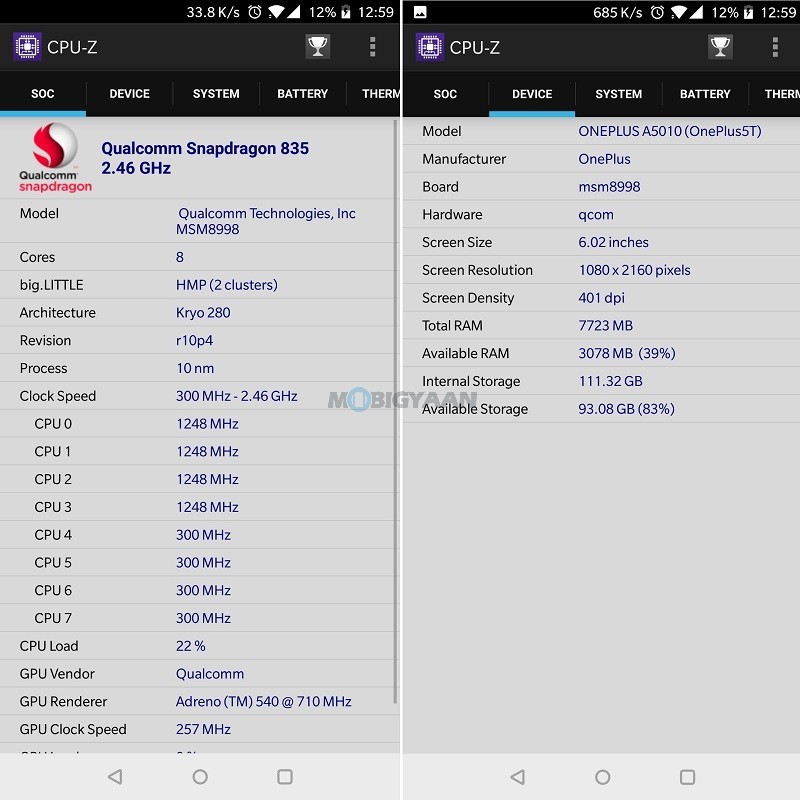Viewport: 800px width, 800px height.
Task: Tap GPU Vendor Qualcomm value
Action: (210, 673)
